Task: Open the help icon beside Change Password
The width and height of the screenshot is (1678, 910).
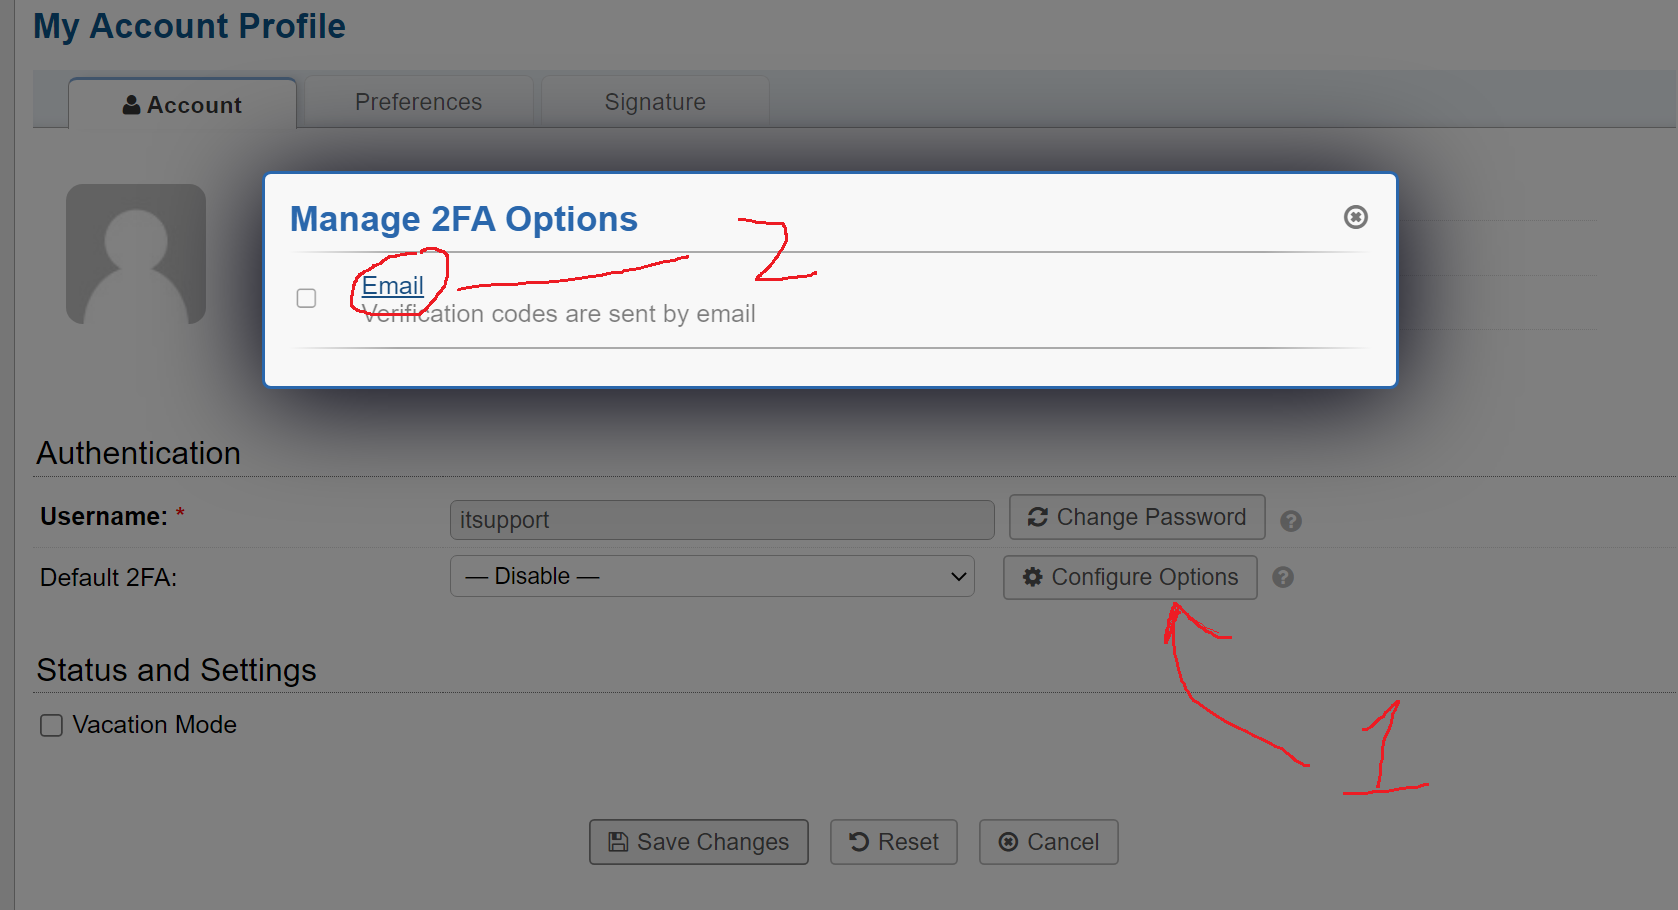Action: [1290, 520]
